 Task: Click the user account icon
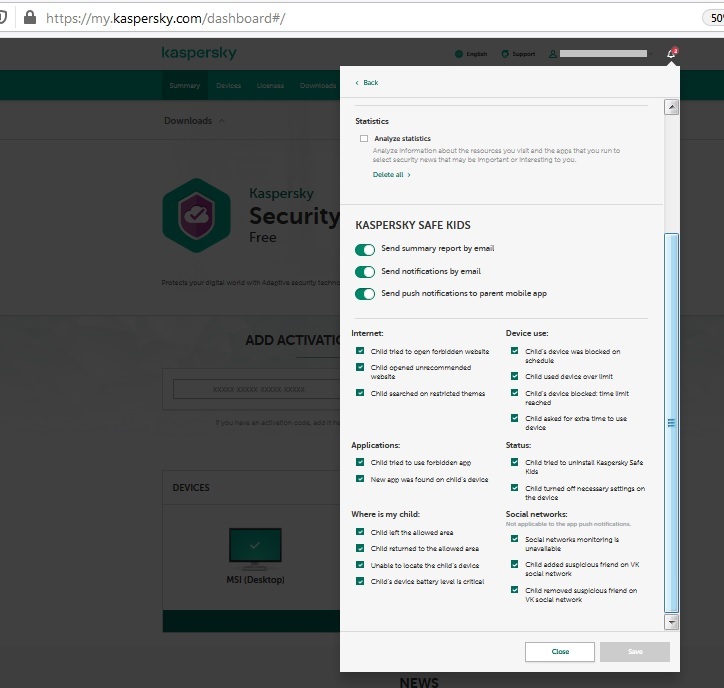552,54
